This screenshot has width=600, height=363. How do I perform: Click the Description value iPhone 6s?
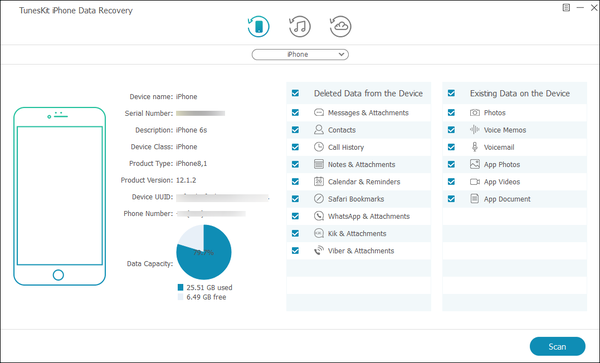(191, 130)
